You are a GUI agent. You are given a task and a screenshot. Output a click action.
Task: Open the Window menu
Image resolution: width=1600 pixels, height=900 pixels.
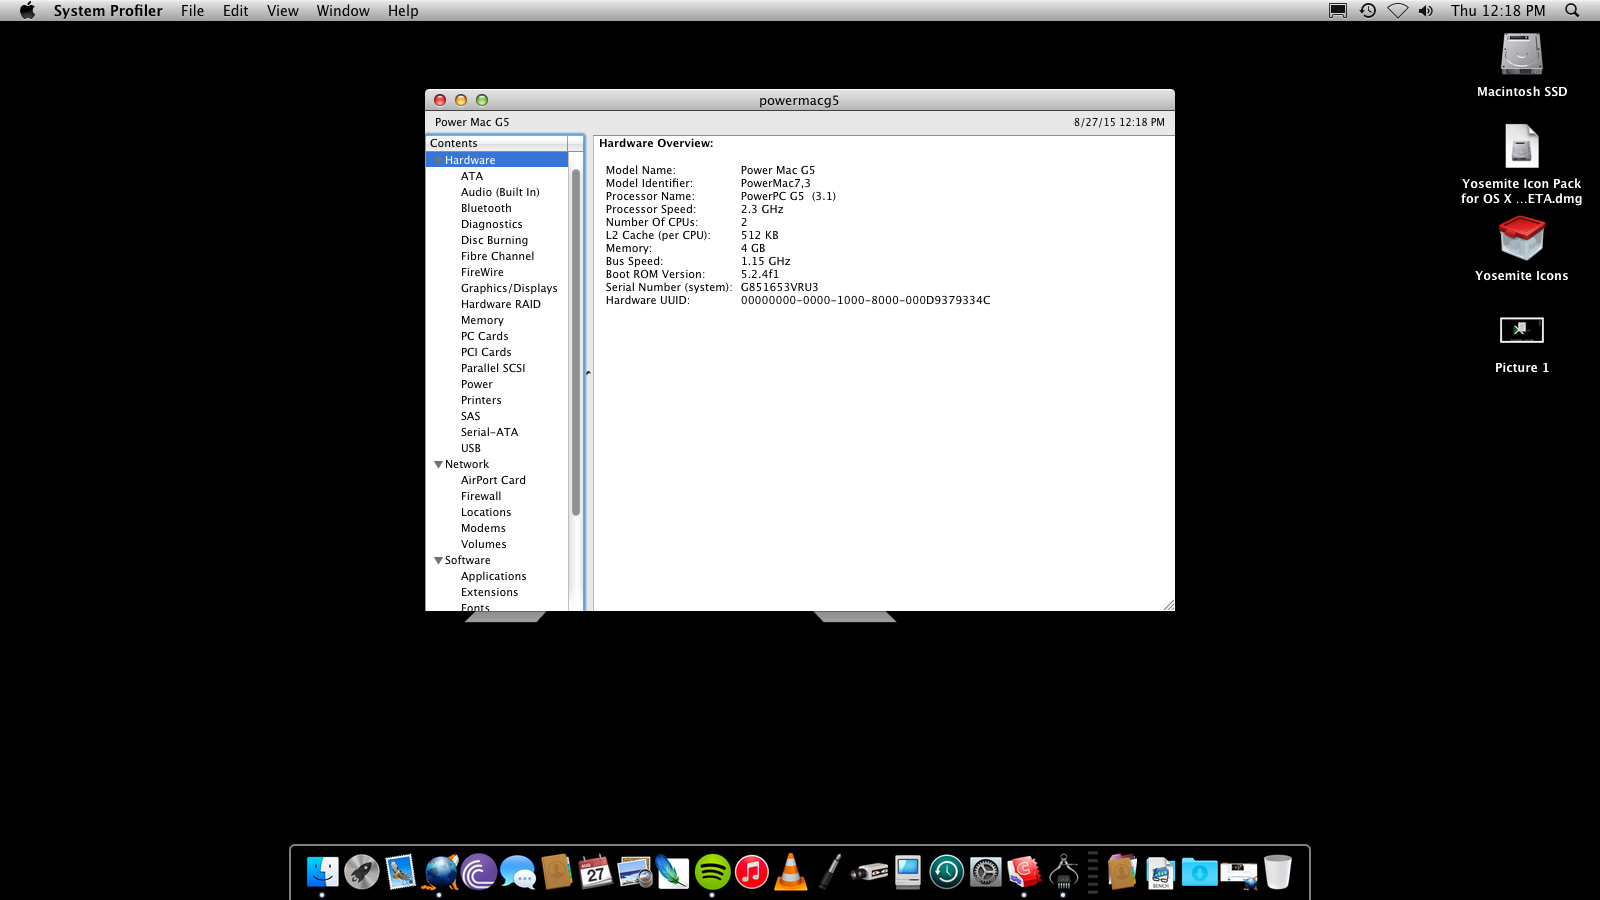click(343, 11)
